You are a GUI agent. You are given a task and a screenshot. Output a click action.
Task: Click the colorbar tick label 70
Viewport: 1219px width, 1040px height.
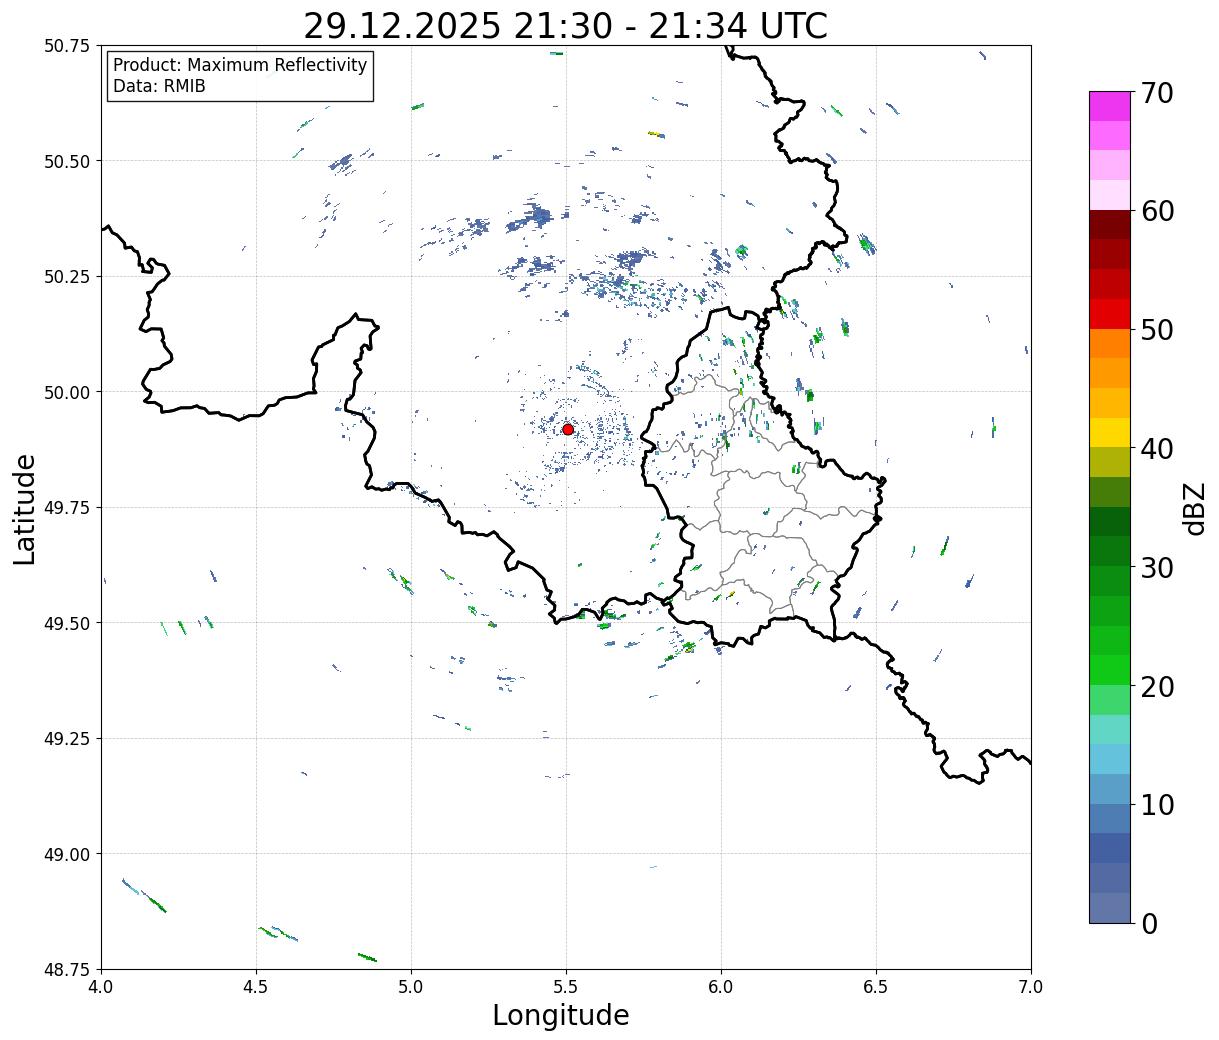pyautogui.click(x=1157, y=93)
